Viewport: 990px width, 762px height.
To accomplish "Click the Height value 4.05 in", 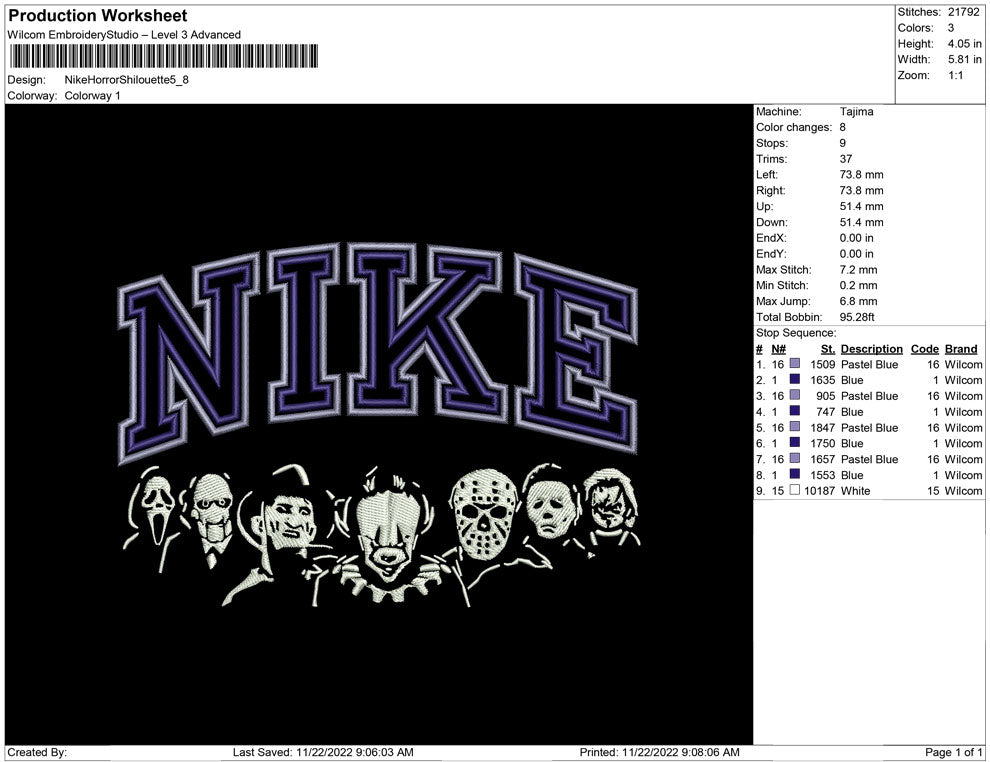I will (x=964, y=44).
